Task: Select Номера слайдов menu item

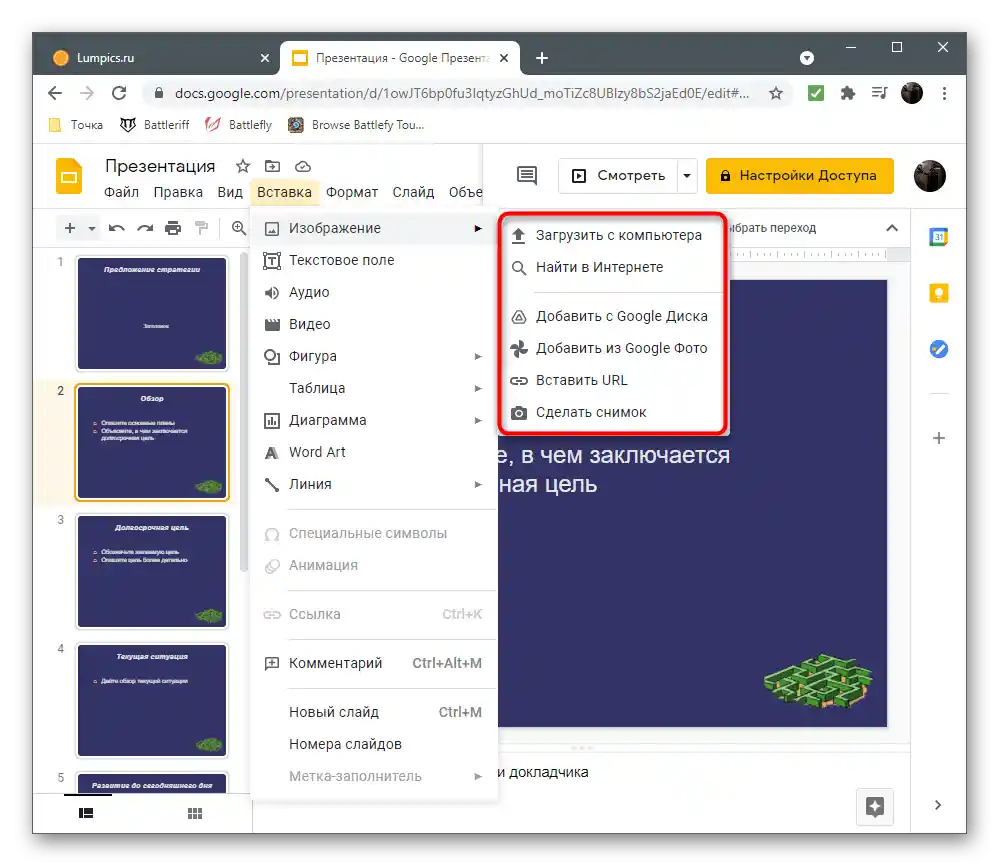Action: tap(373, 744)
